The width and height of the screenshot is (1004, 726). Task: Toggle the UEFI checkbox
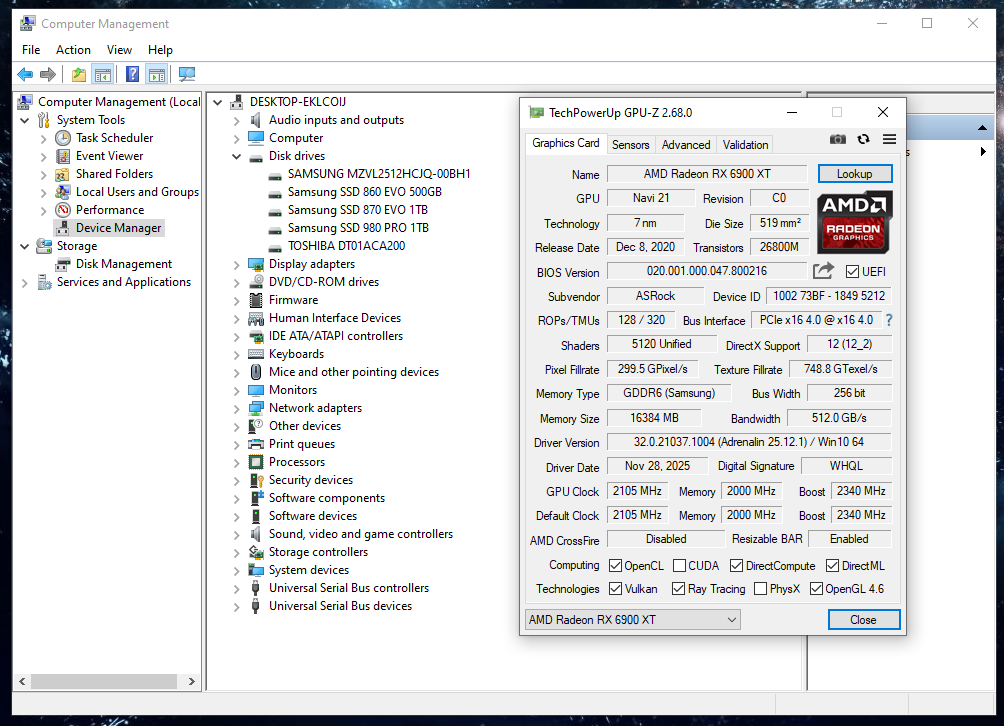852,272
